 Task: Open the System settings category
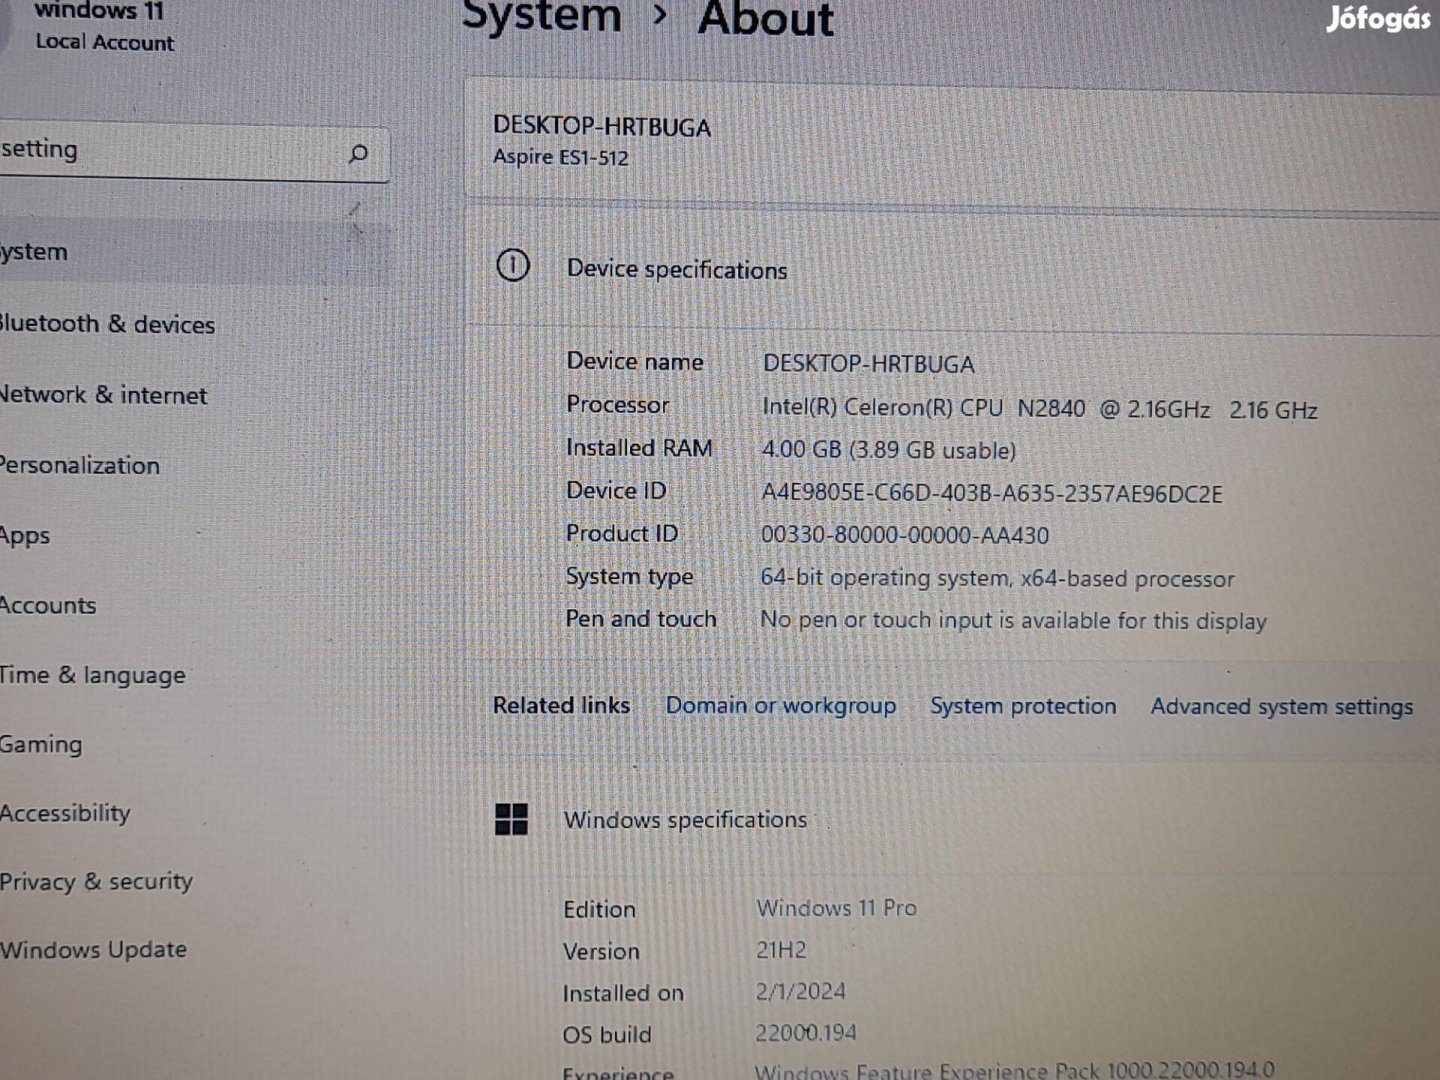(193, 252)
